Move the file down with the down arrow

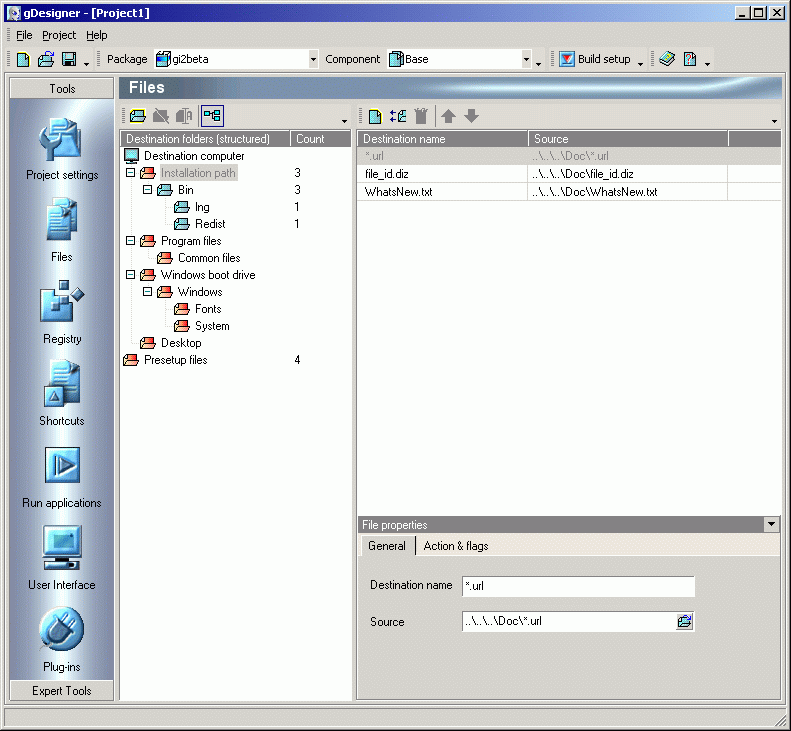(472, 117)
